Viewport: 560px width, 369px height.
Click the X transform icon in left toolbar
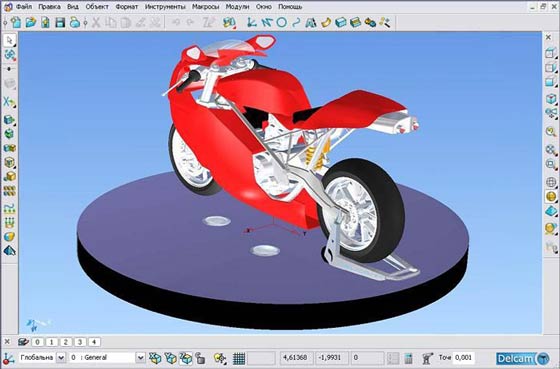(x=10, y=102)
